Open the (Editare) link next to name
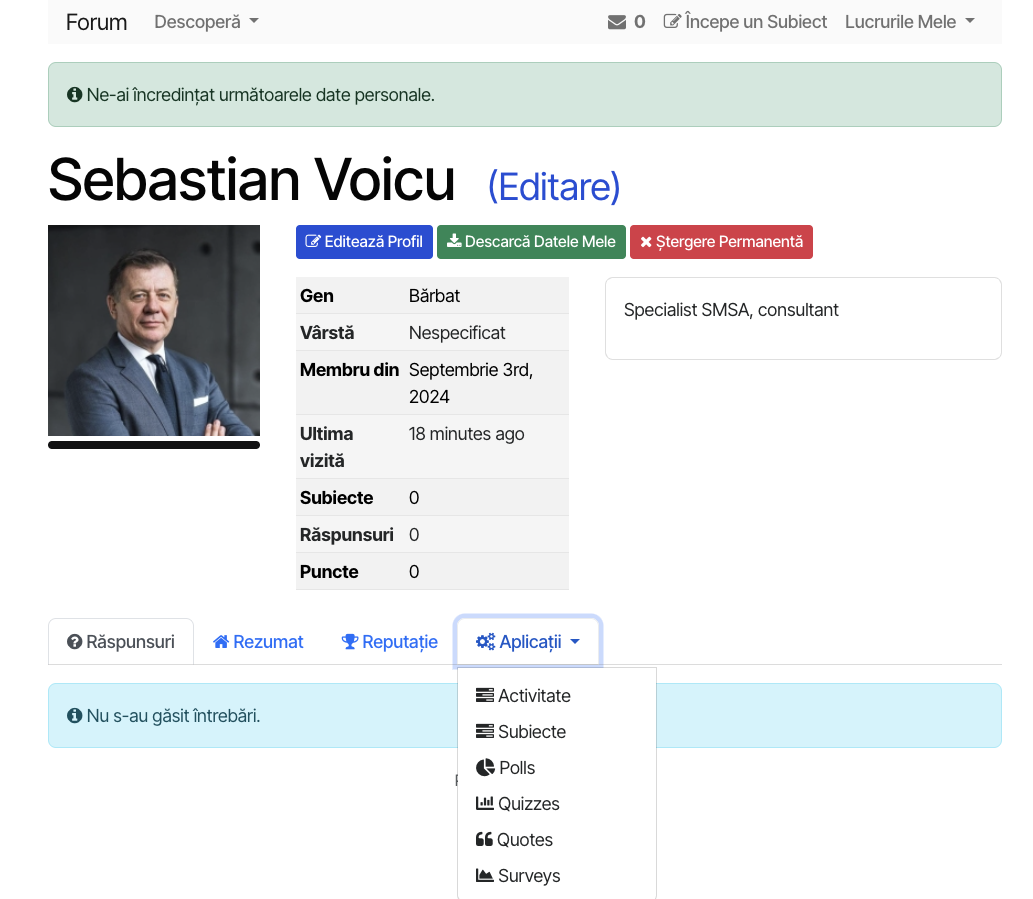The height and width of the screenshot is (899, 1033). (x=554, y=186)
